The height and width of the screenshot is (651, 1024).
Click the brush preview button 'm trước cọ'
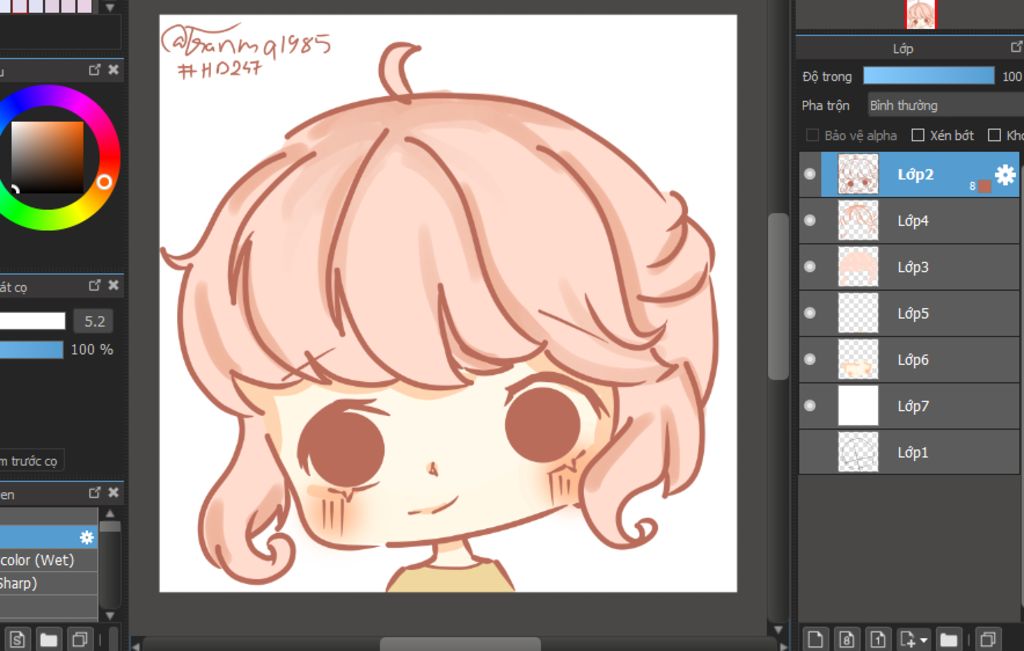point(30,461)
